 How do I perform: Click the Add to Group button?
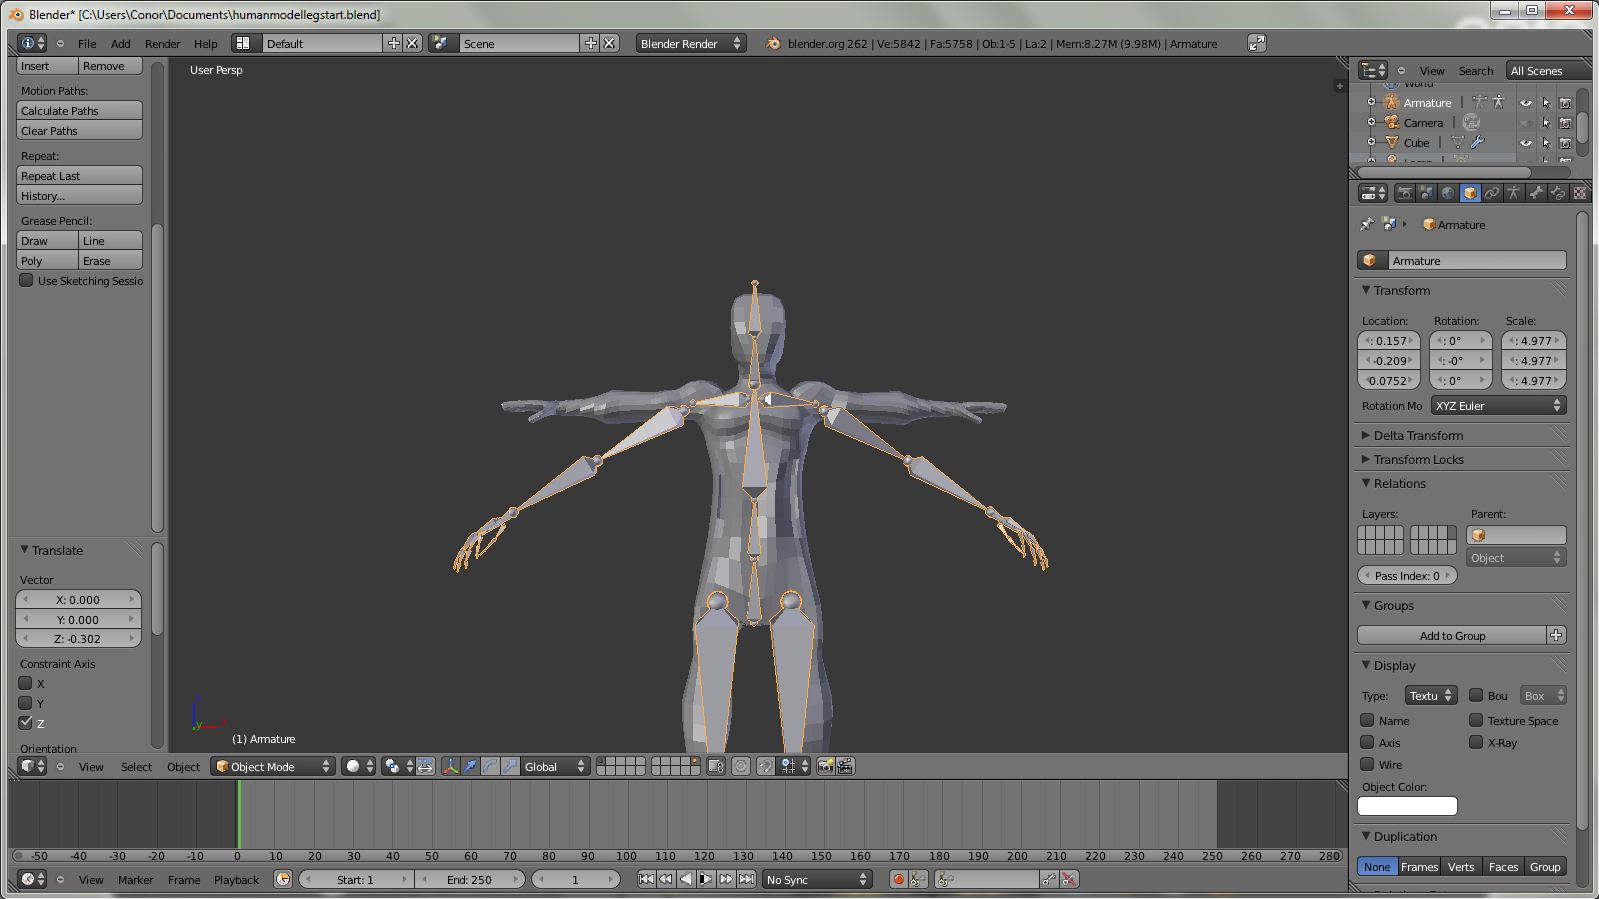[x=1452, y=636]
